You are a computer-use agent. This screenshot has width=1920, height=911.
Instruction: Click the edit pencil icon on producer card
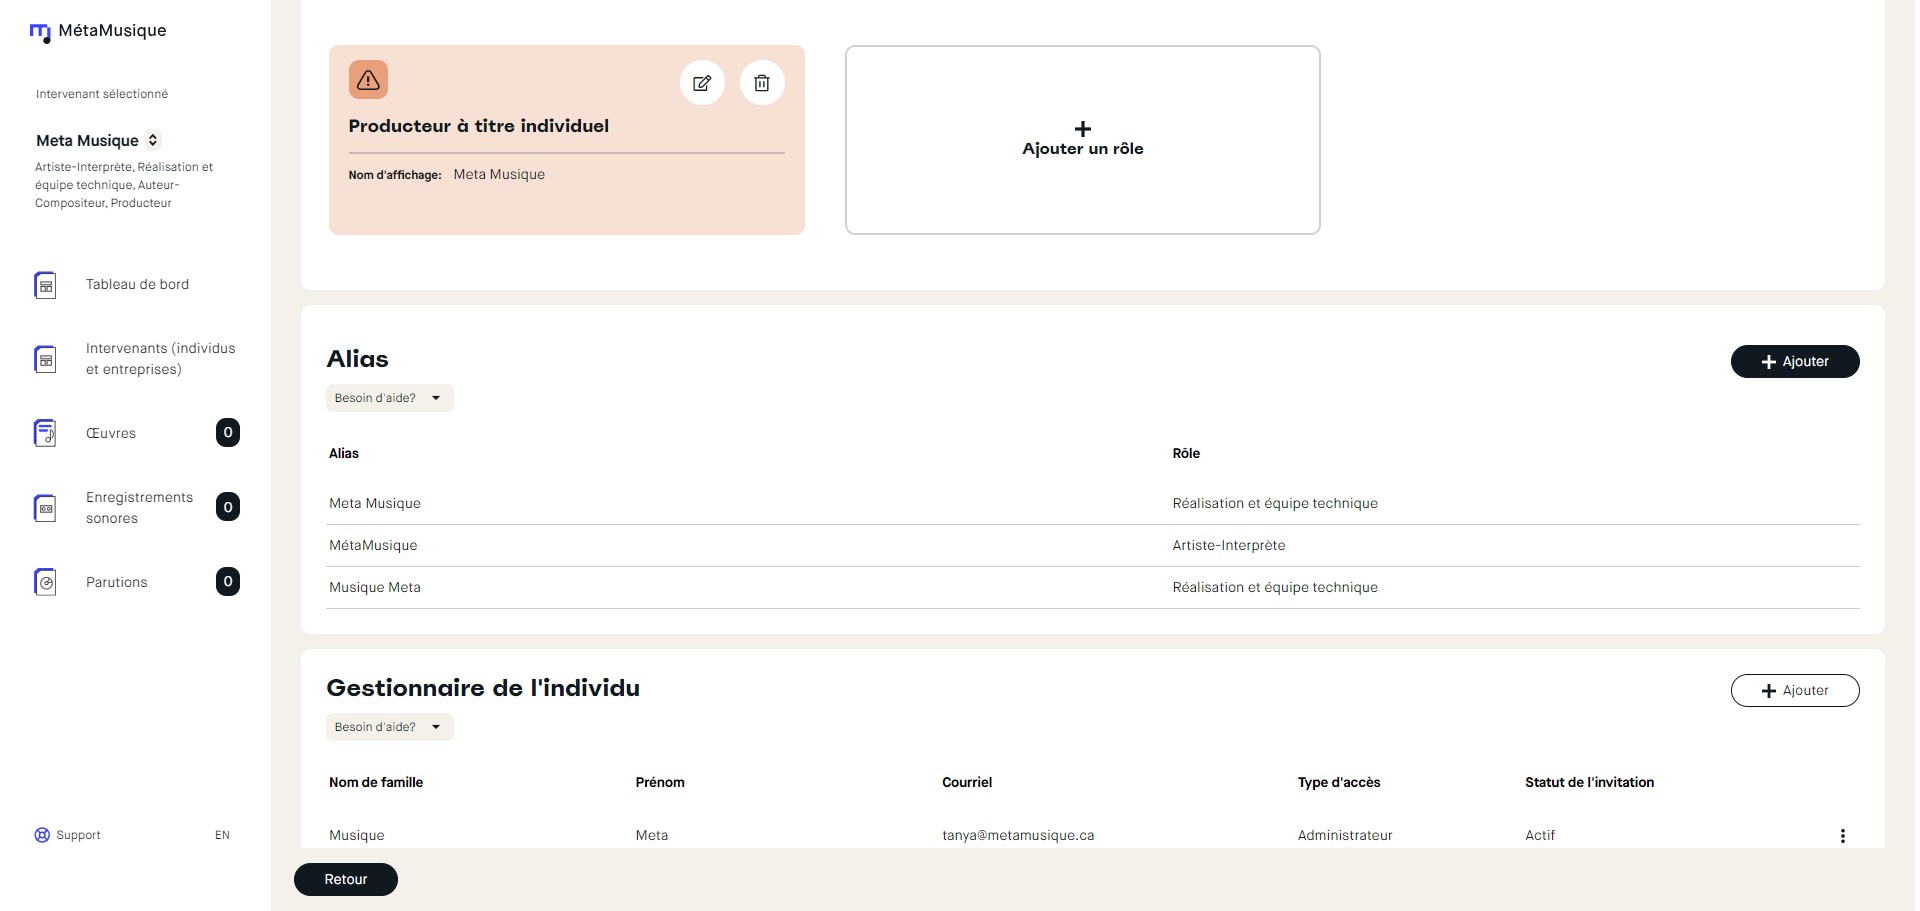click(702, 83)
